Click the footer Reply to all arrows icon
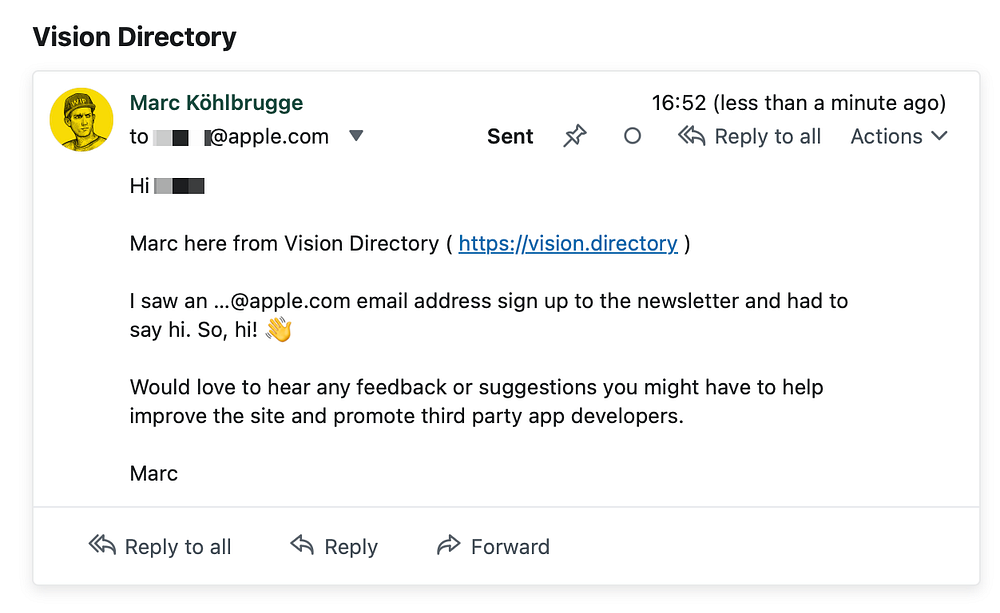 tap(102, 545)
